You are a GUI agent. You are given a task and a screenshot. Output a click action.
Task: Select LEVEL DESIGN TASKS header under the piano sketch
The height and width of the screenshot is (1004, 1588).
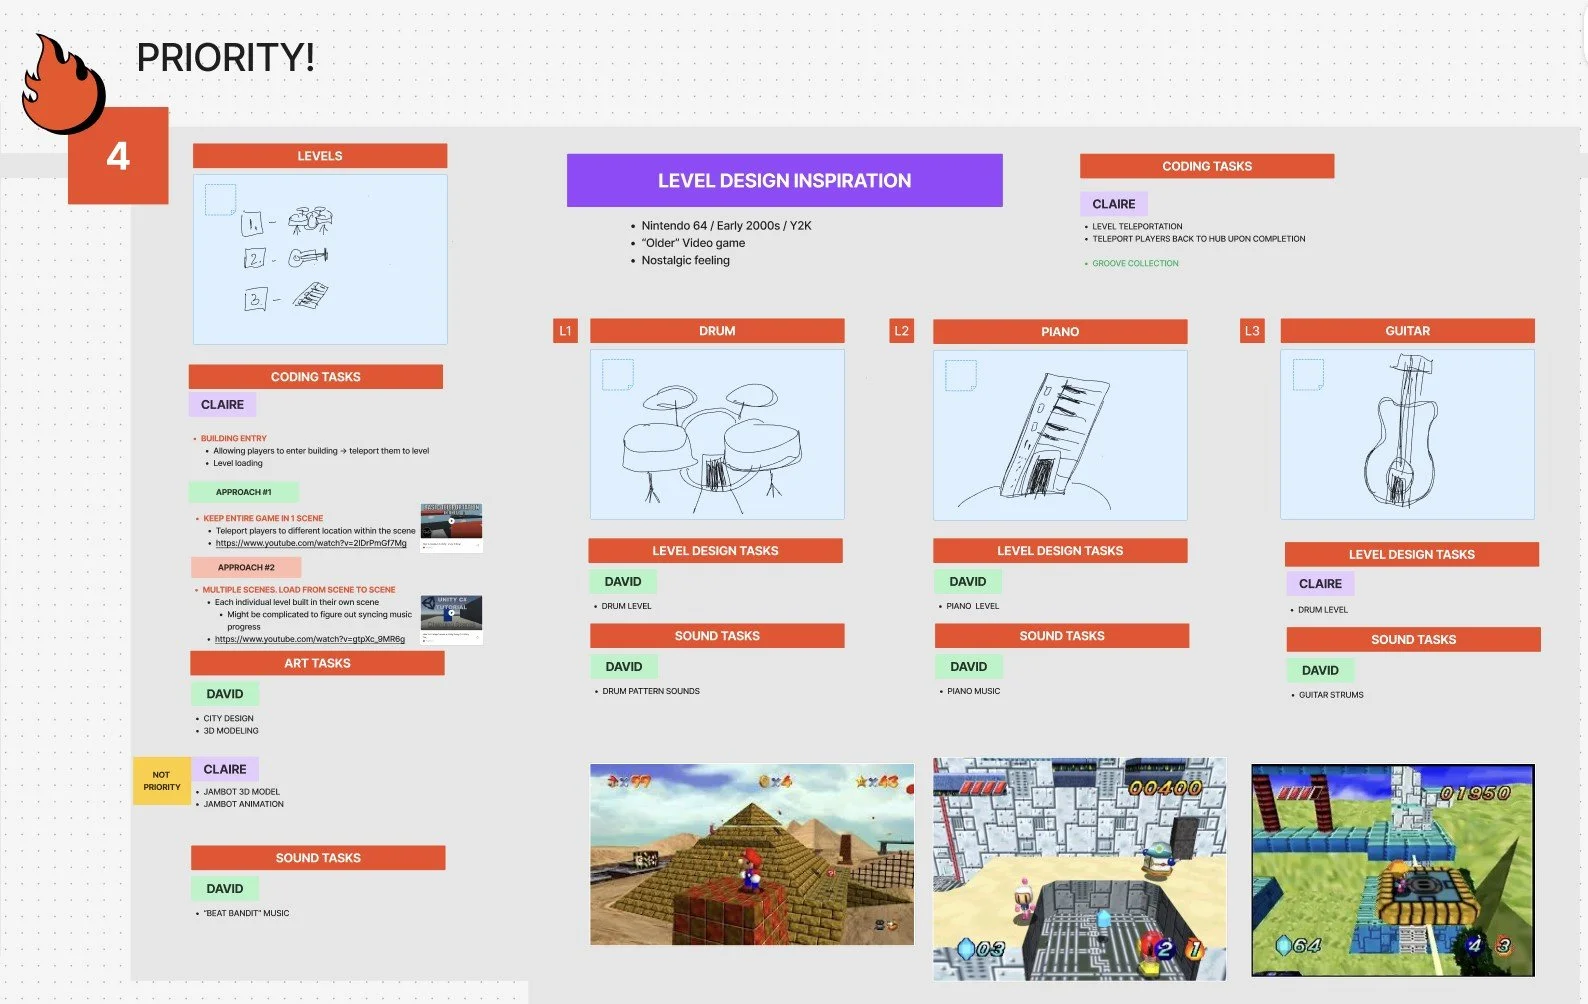(x=1060, y=551)
